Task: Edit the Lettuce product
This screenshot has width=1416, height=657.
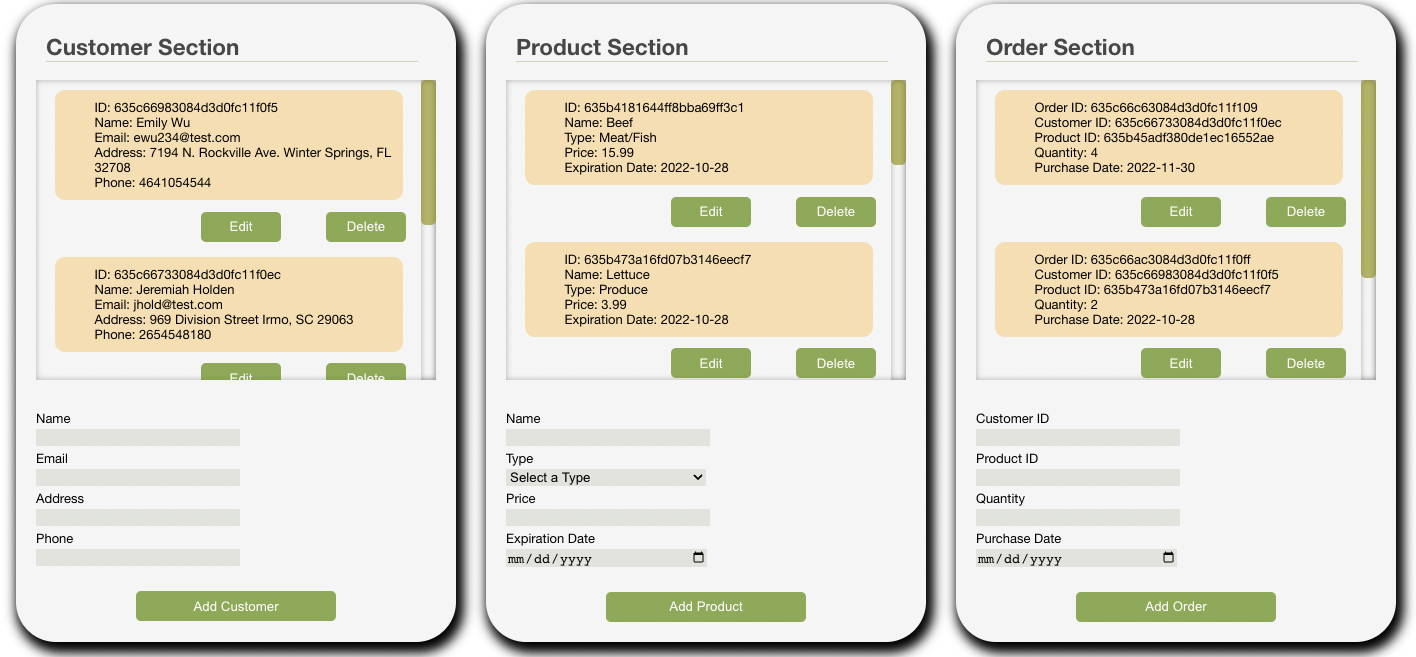Action: 711,363
